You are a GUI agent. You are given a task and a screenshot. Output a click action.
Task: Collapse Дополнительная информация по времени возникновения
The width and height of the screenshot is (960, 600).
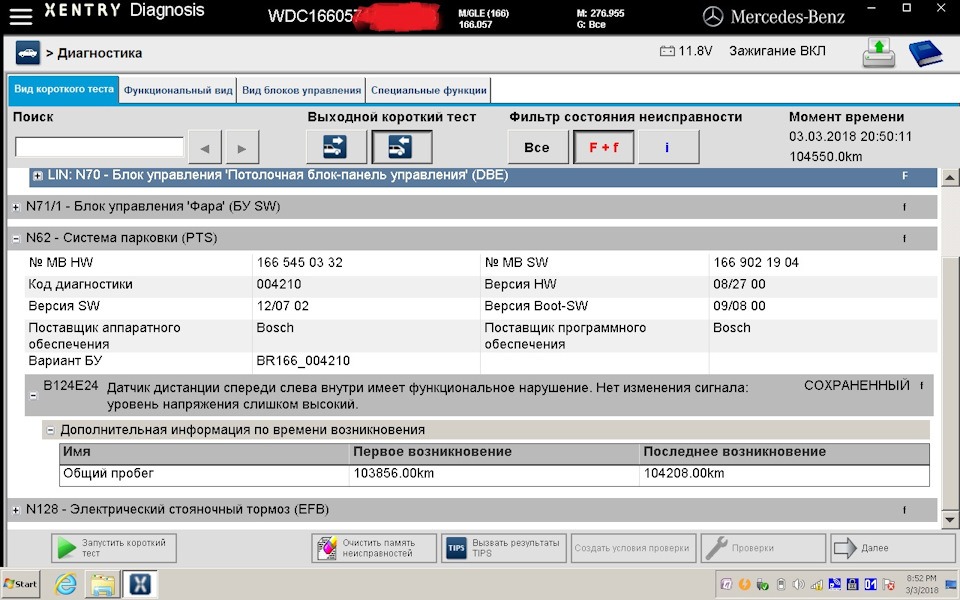pyautogui.click(x=51, y=430)
